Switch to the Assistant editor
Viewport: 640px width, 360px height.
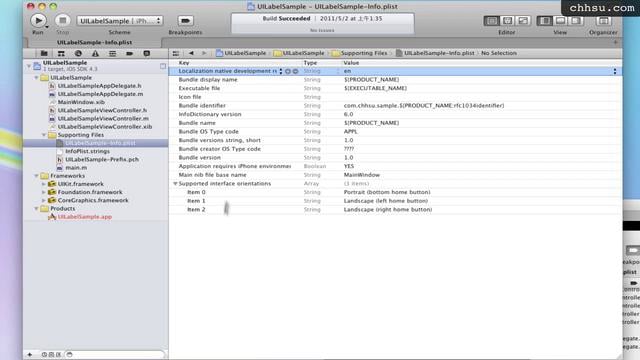(x=507, y=21)
